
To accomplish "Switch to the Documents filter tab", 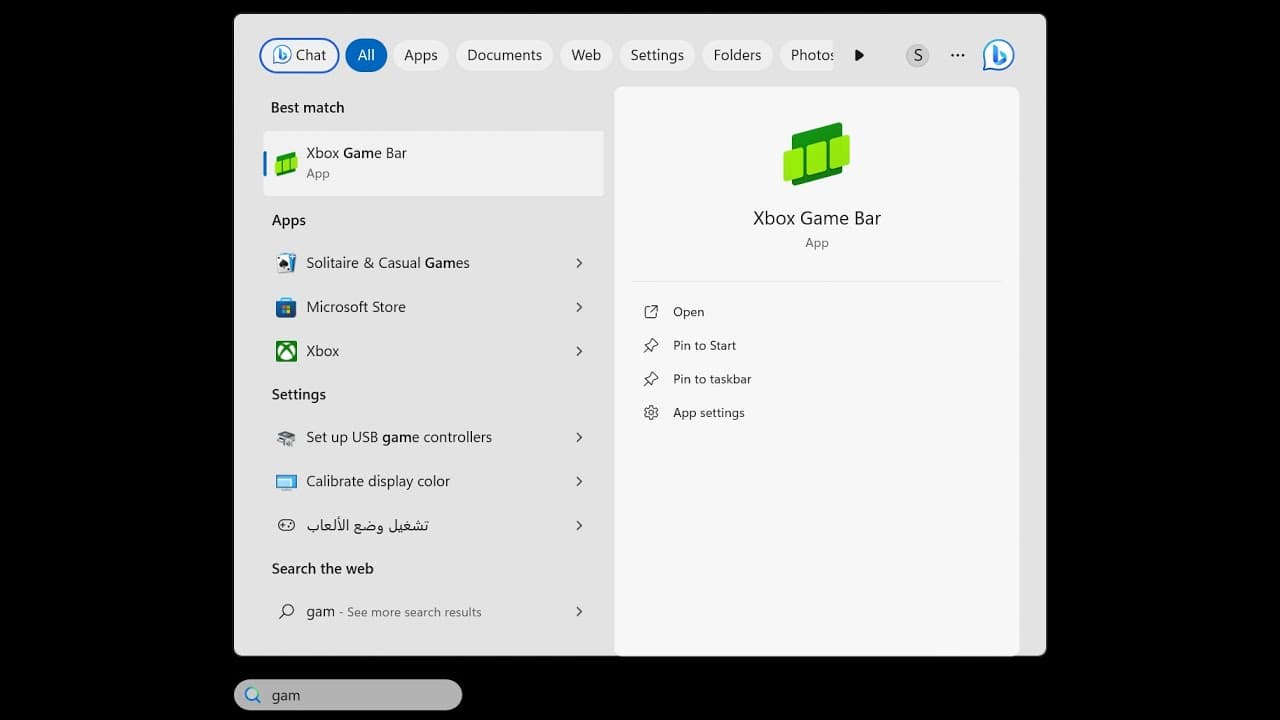I will [x=504, y=55].
